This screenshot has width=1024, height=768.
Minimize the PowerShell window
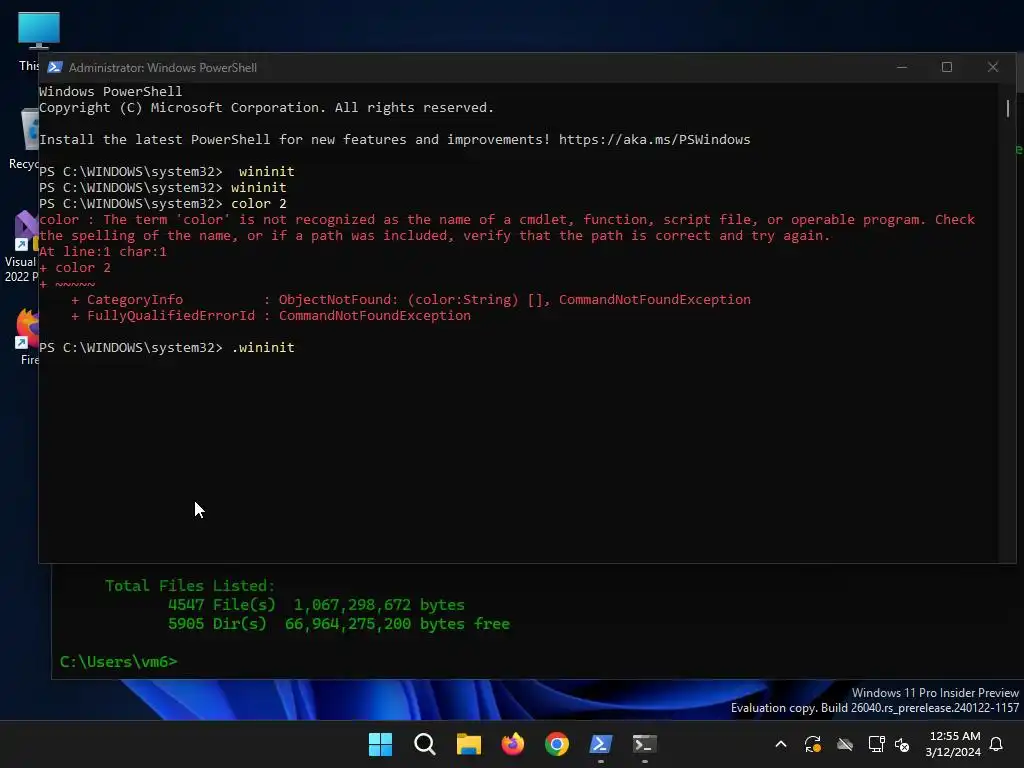tap(902, 67)
